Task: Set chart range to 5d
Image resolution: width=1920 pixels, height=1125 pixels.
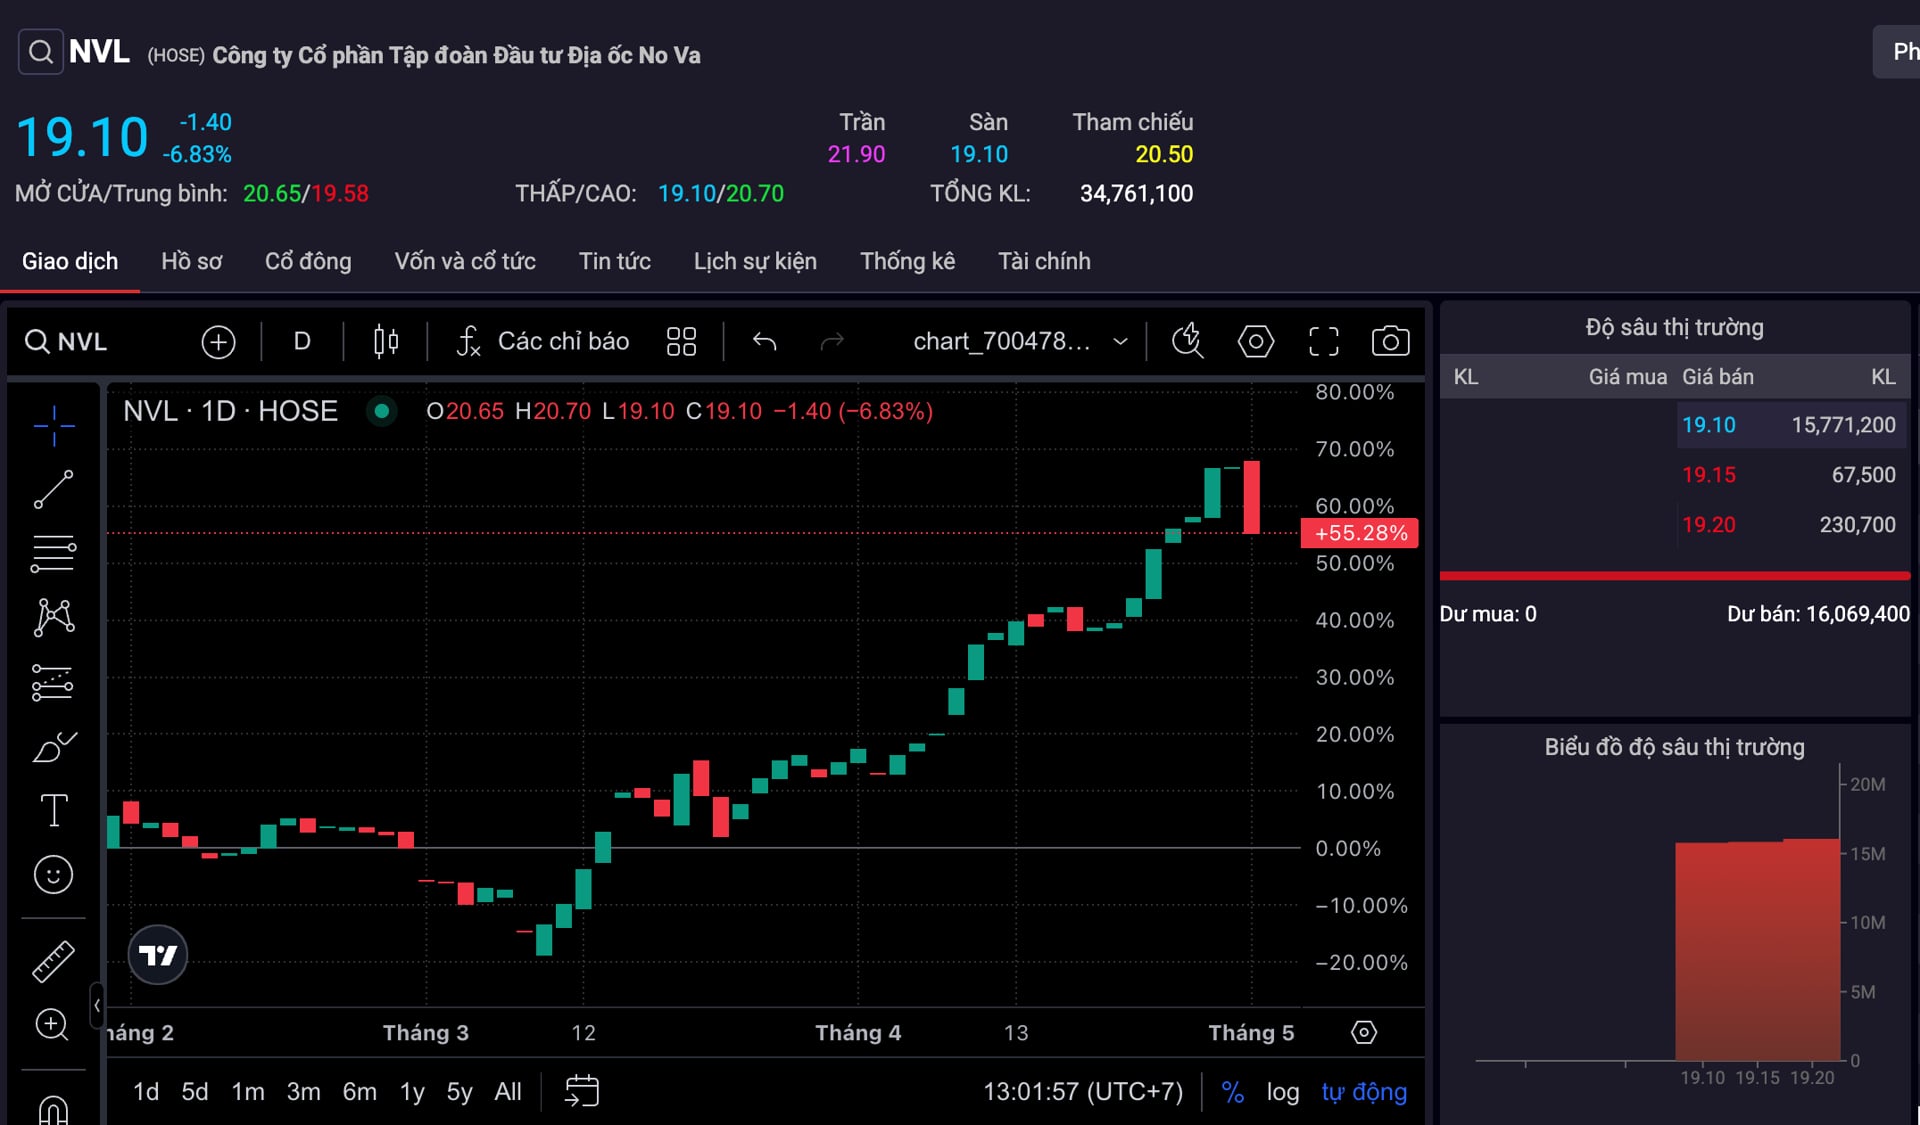Action: coord(195,1092)
